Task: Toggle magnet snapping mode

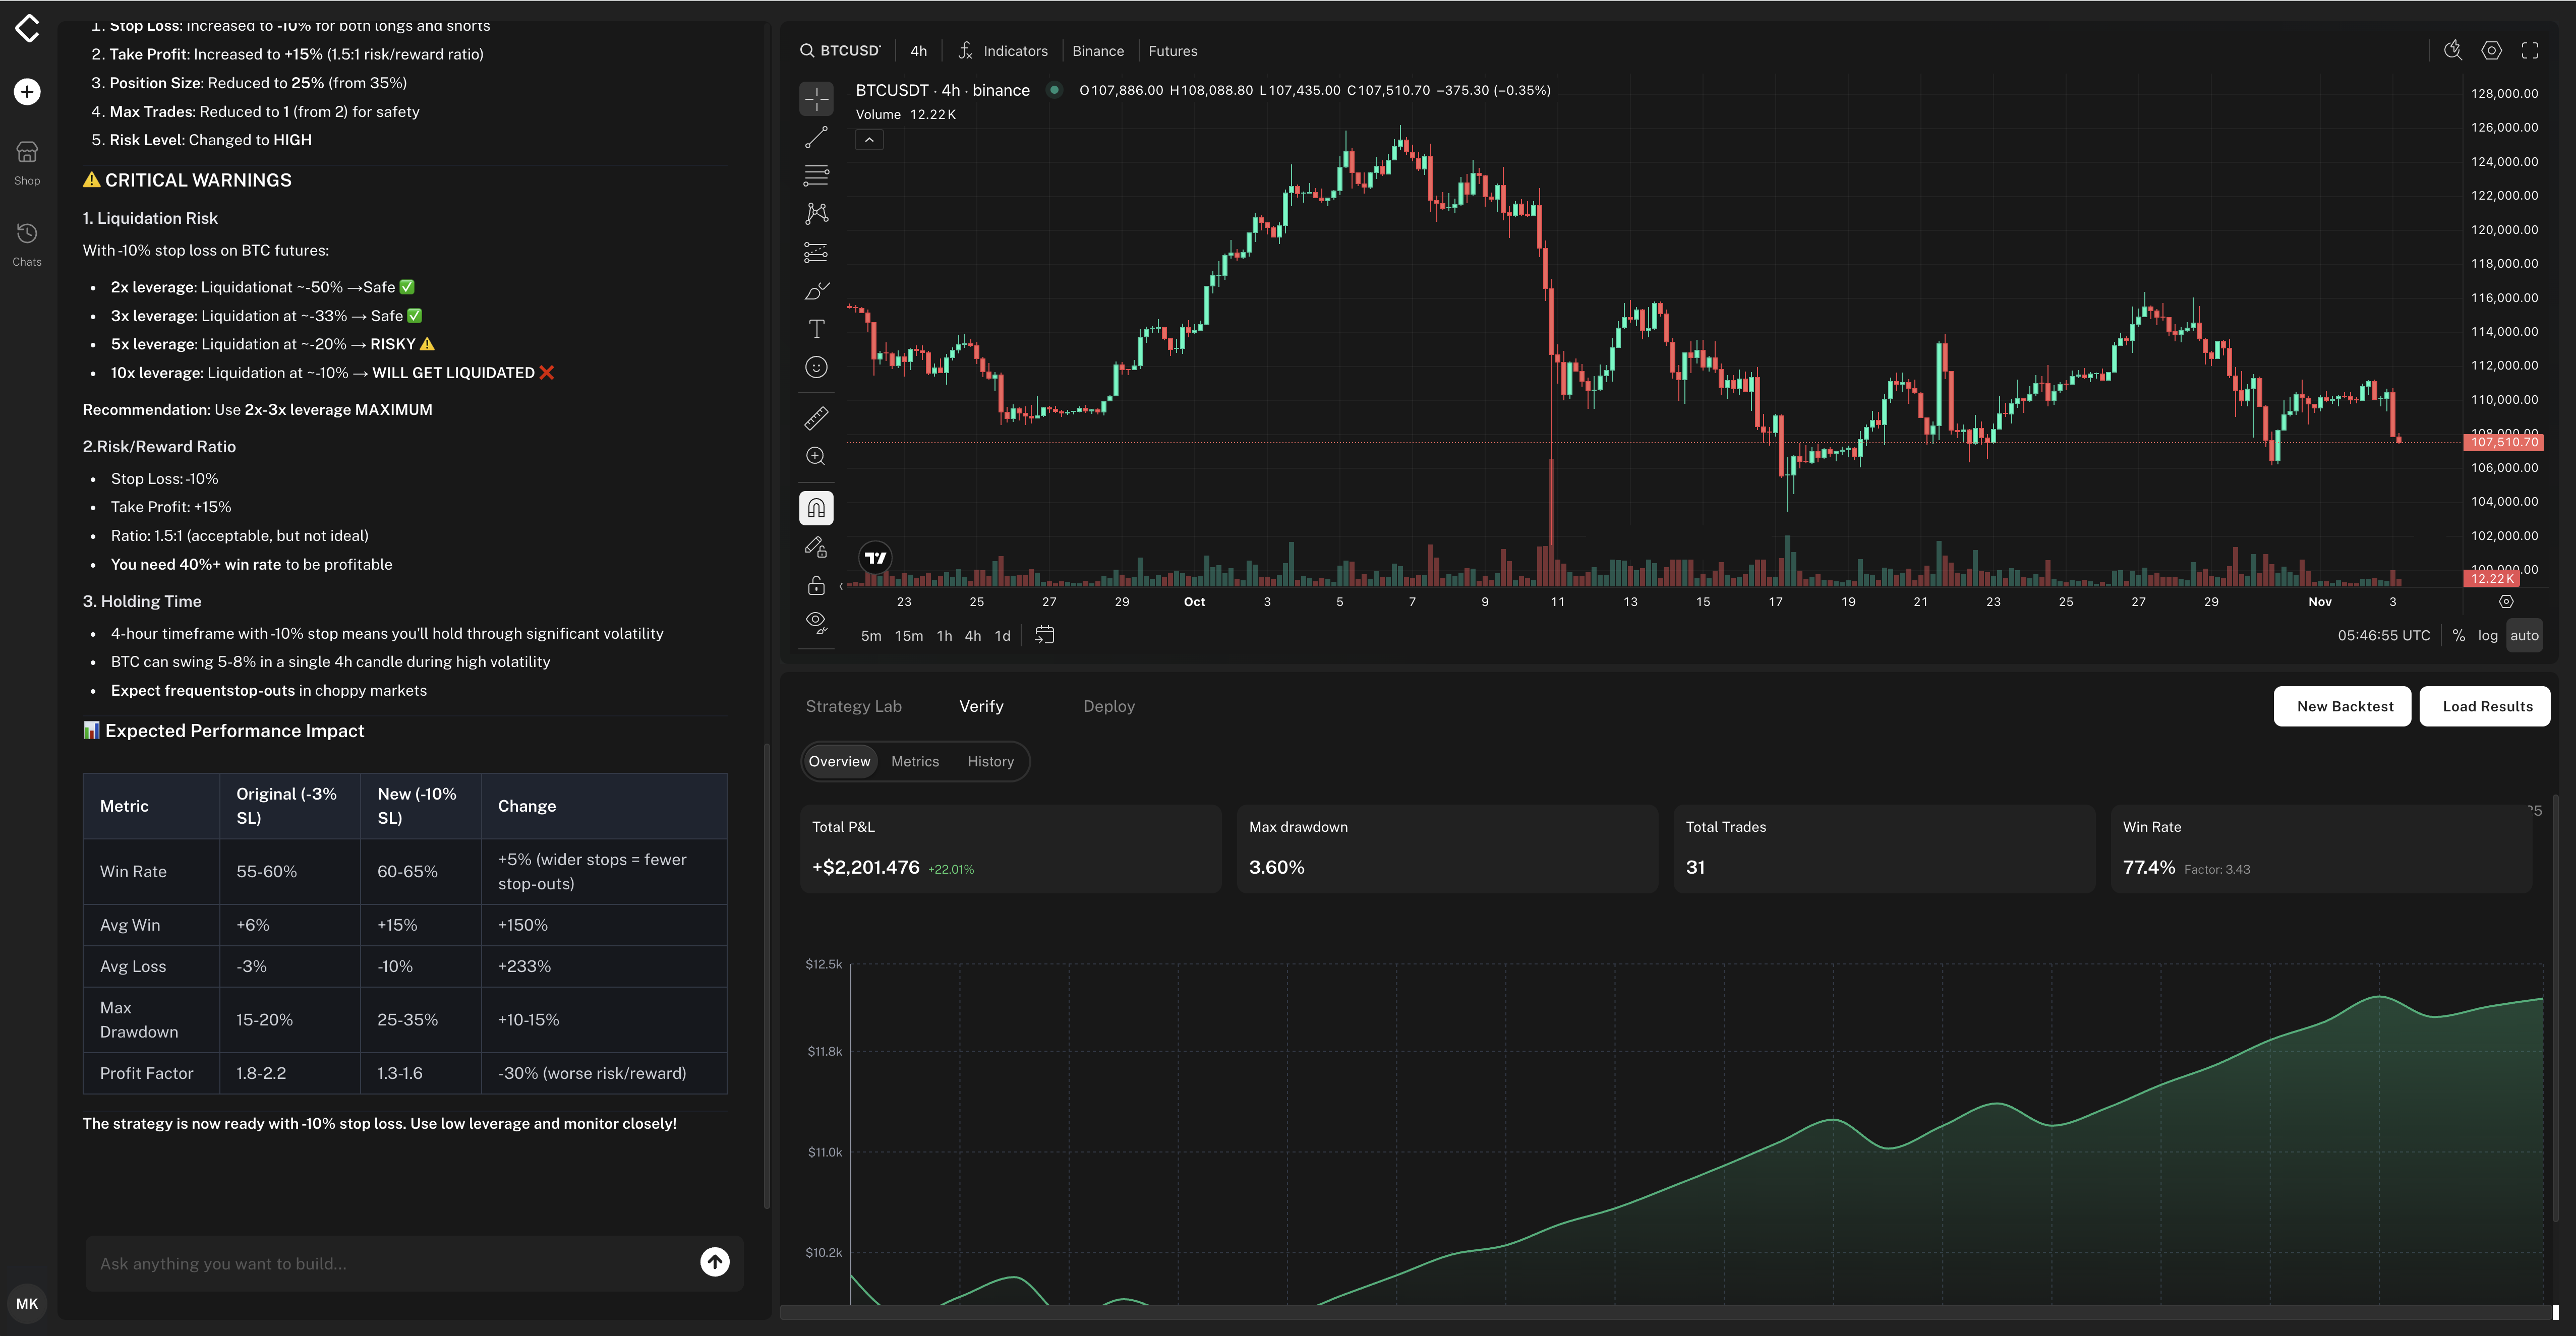Action: pos(817,507)
